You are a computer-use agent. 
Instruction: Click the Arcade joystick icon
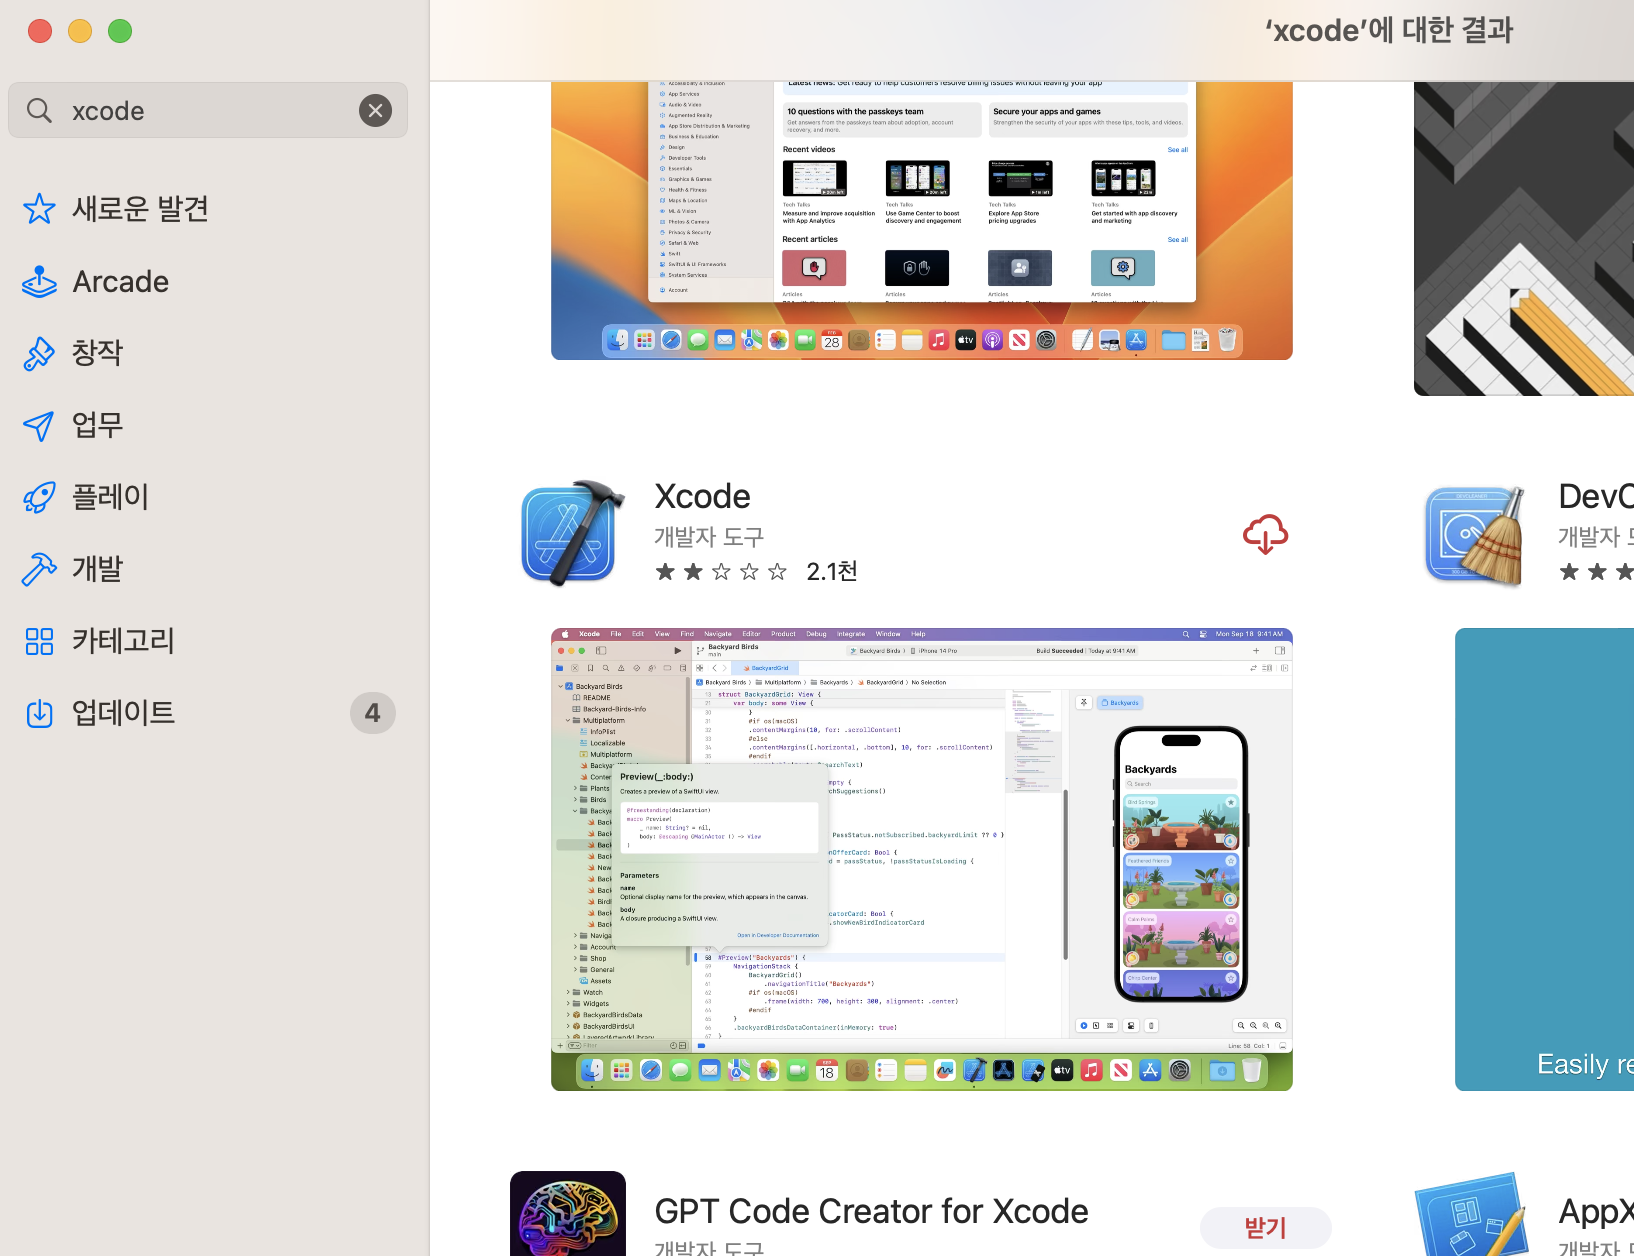[x=39, y=282]
